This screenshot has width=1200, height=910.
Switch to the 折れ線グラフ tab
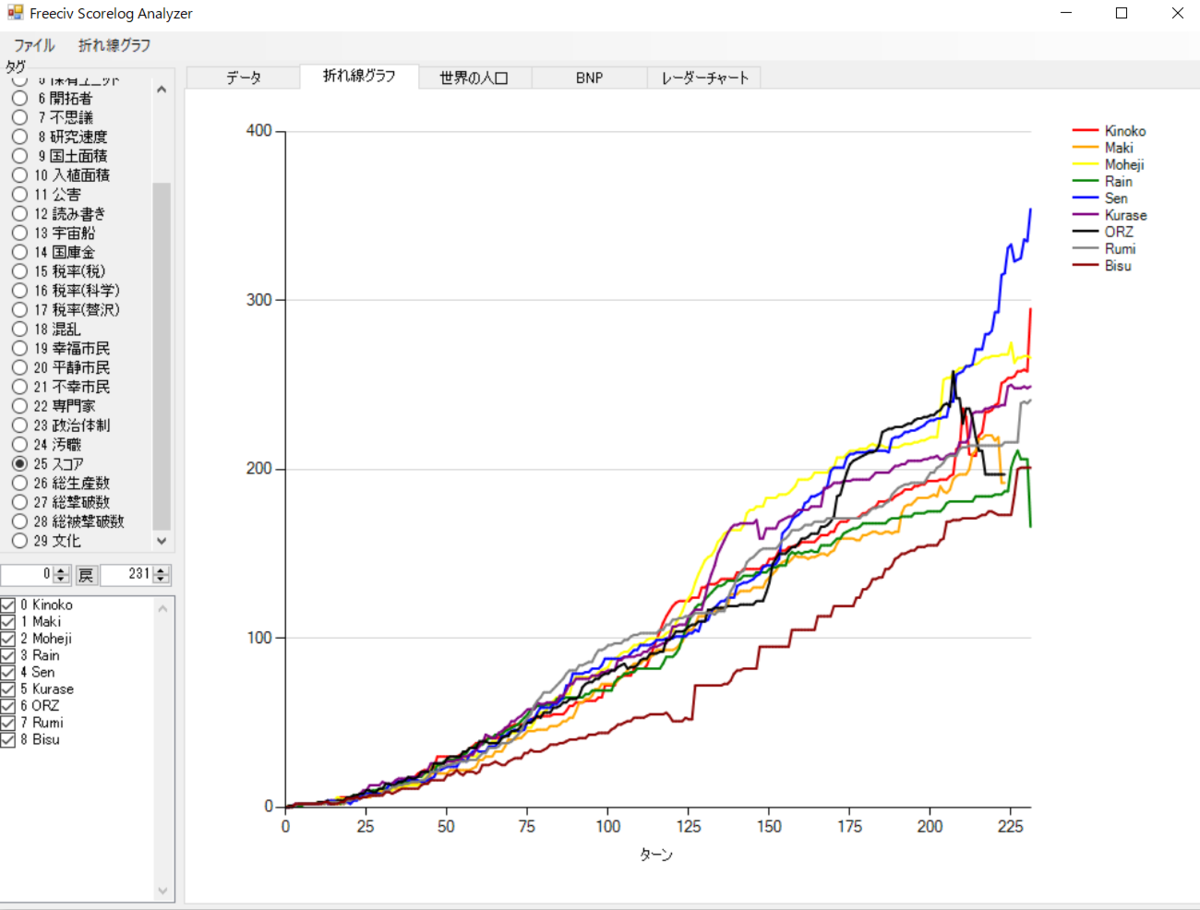pos(359,76)
